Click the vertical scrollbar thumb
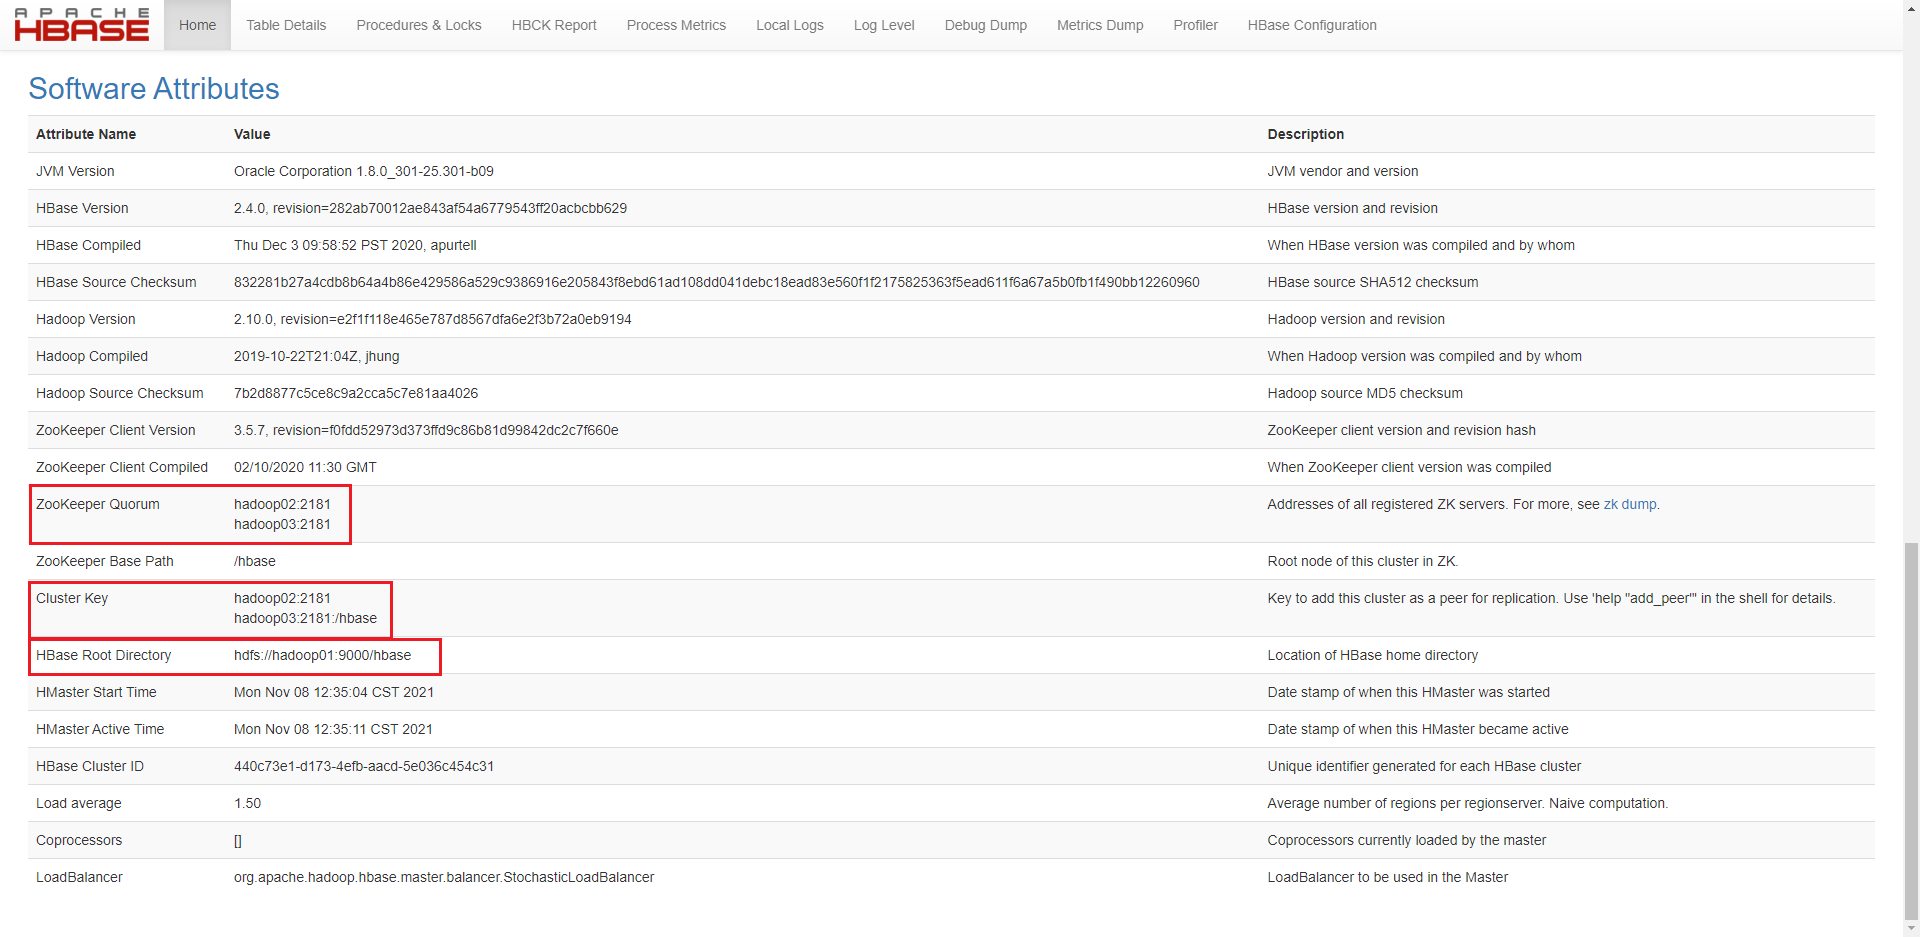The image size is (1920, 937). pyautogui.click(x=1911, y=730)
